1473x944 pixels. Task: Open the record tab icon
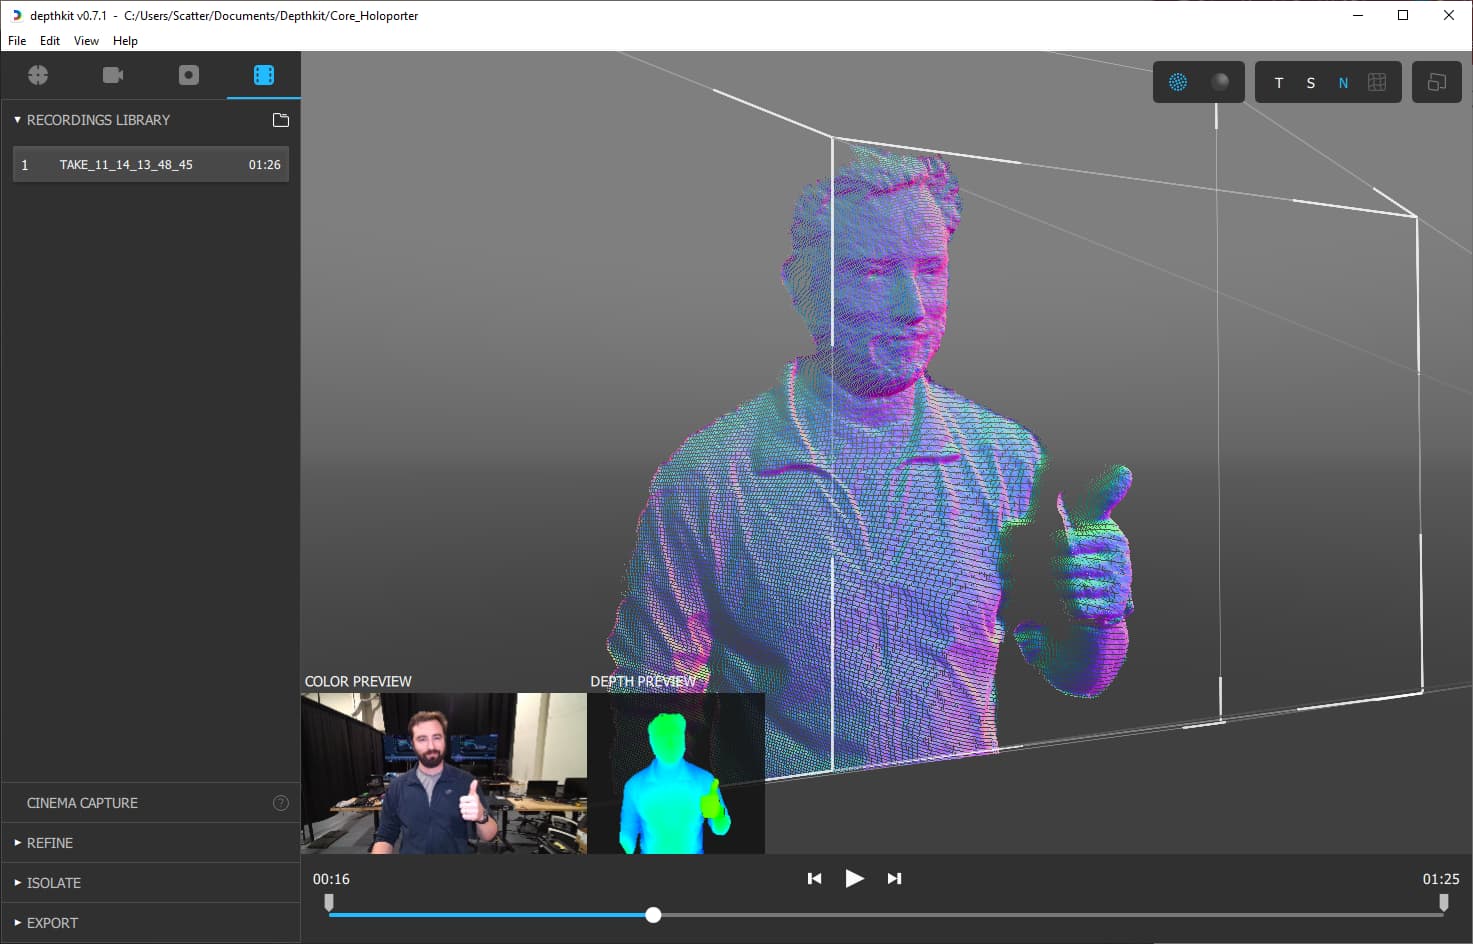click(x=189, y=75)
